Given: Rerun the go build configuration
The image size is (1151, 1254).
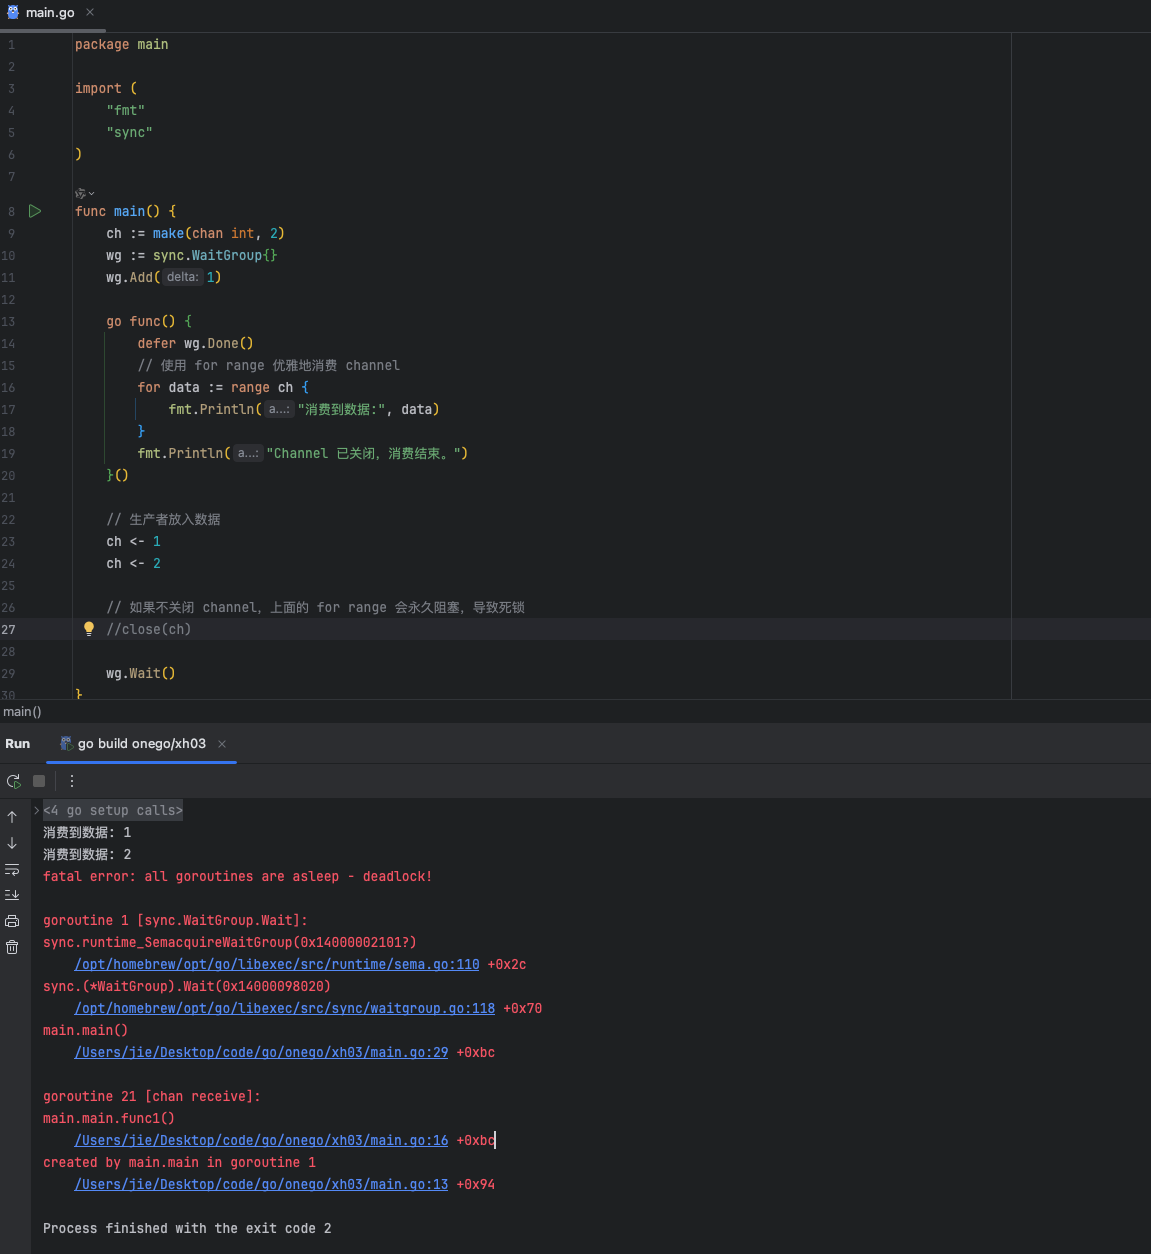Looking at the screenshot, I should pos(13,781).
